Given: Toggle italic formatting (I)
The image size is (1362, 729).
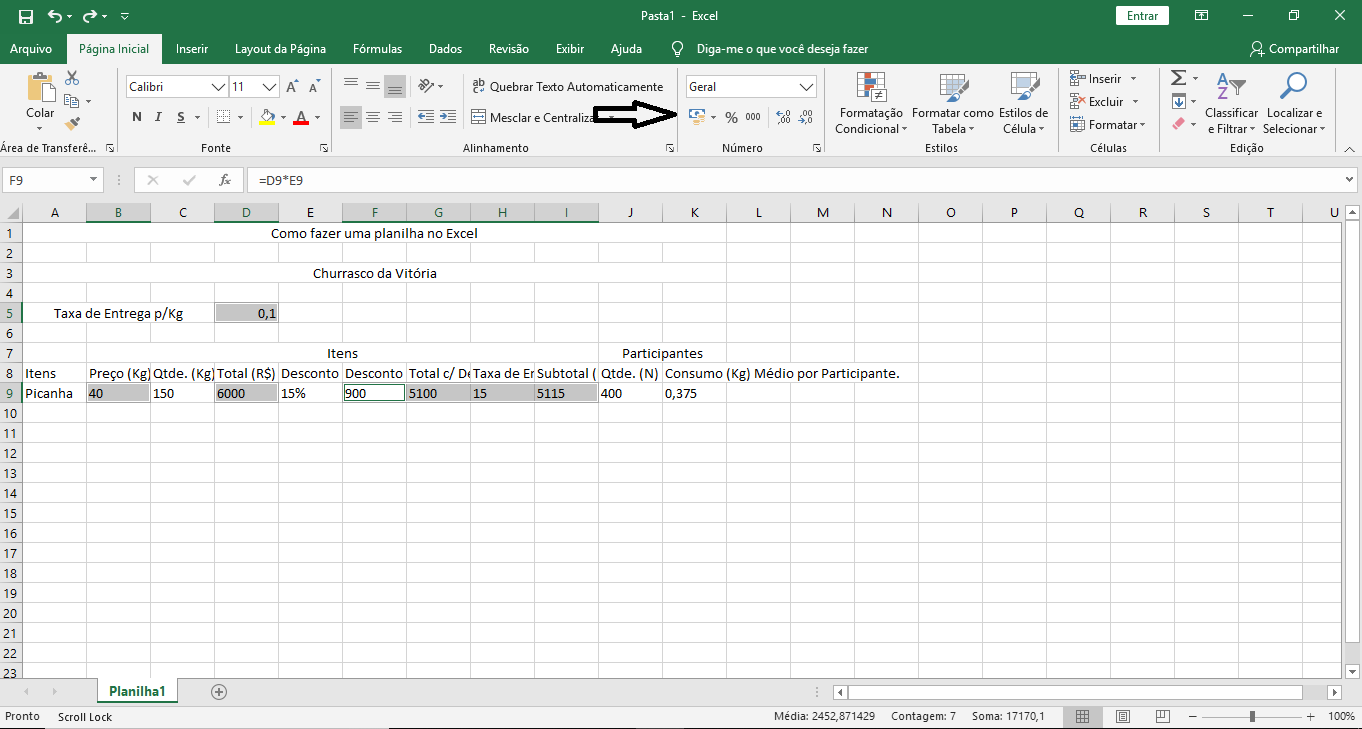Looking at the screenshot, I should click(159, 117).
